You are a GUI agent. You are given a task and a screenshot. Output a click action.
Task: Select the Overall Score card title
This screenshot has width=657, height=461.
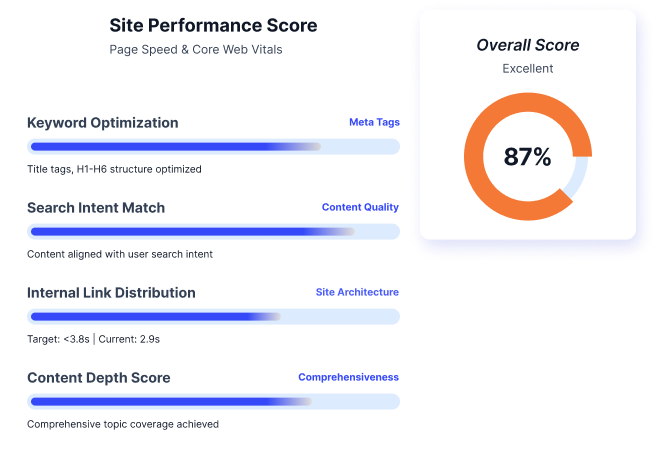(x=527, y=45)
